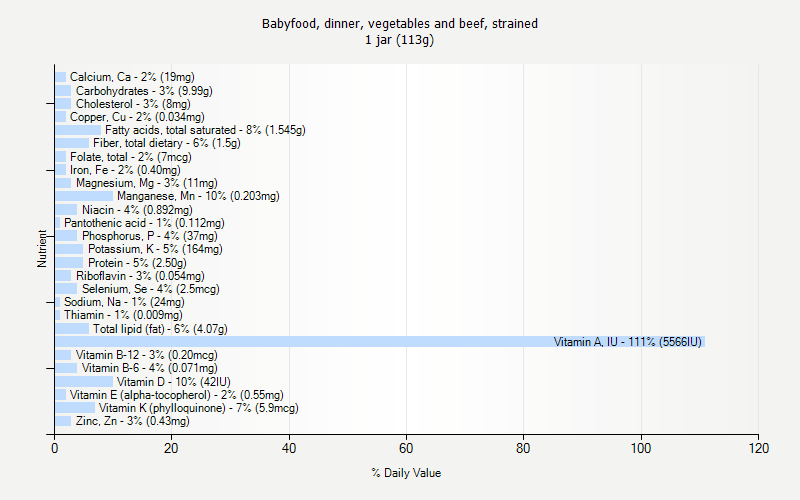Click the 1 jar (113g) subtitle
The width and height of the screenshot is (800, 500).
pos(399,40)
